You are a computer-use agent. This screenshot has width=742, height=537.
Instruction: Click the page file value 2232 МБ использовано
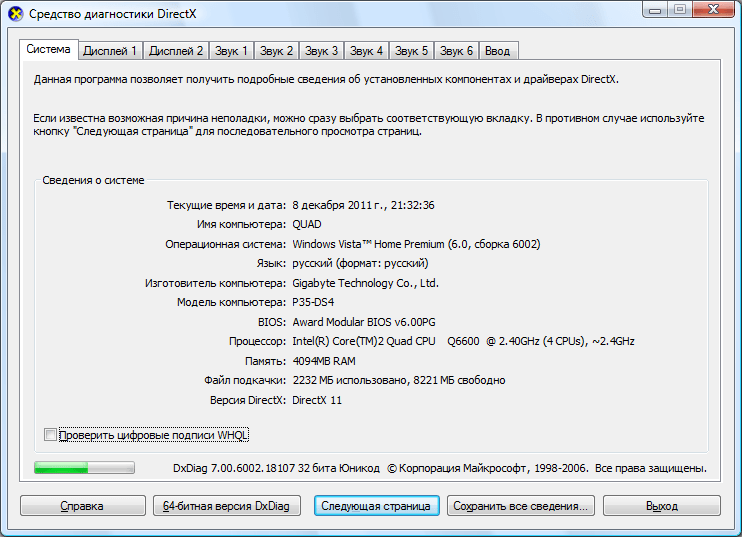tap(350, 380)
